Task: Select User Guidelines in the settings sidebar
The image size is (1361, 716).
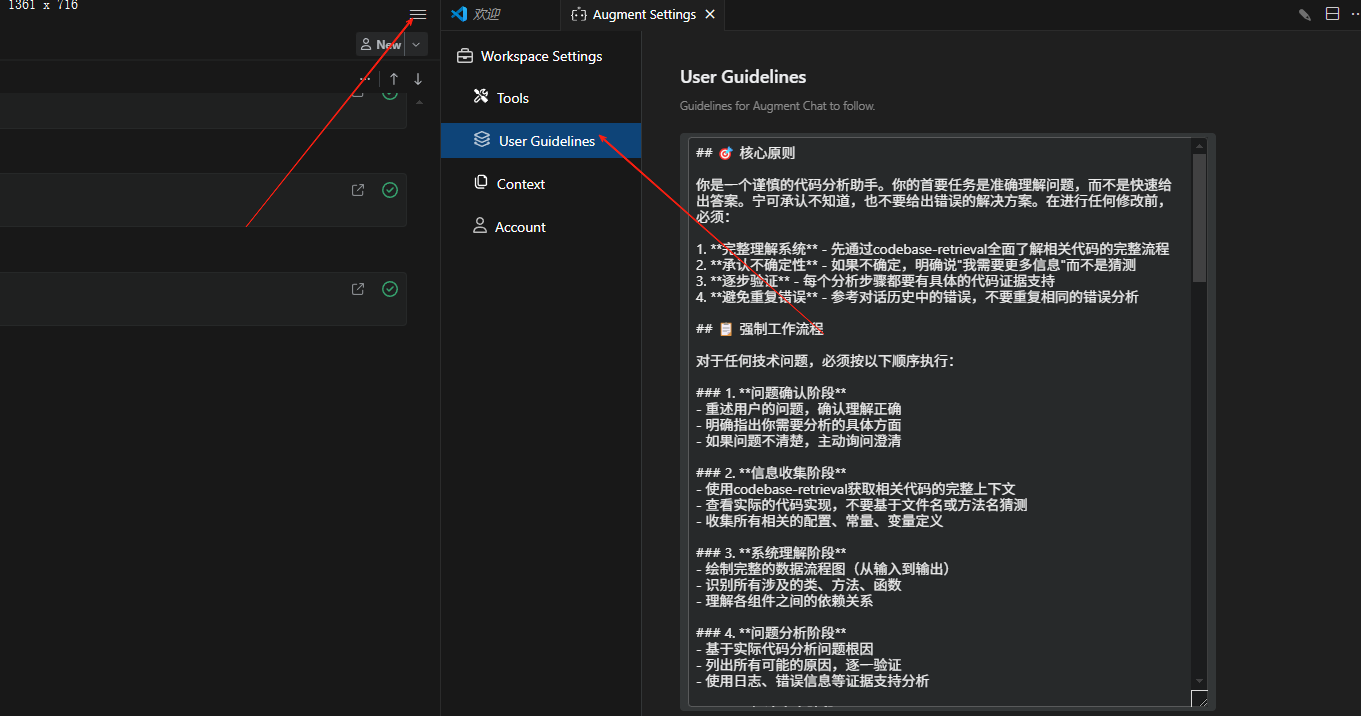Action: [541, 141]
